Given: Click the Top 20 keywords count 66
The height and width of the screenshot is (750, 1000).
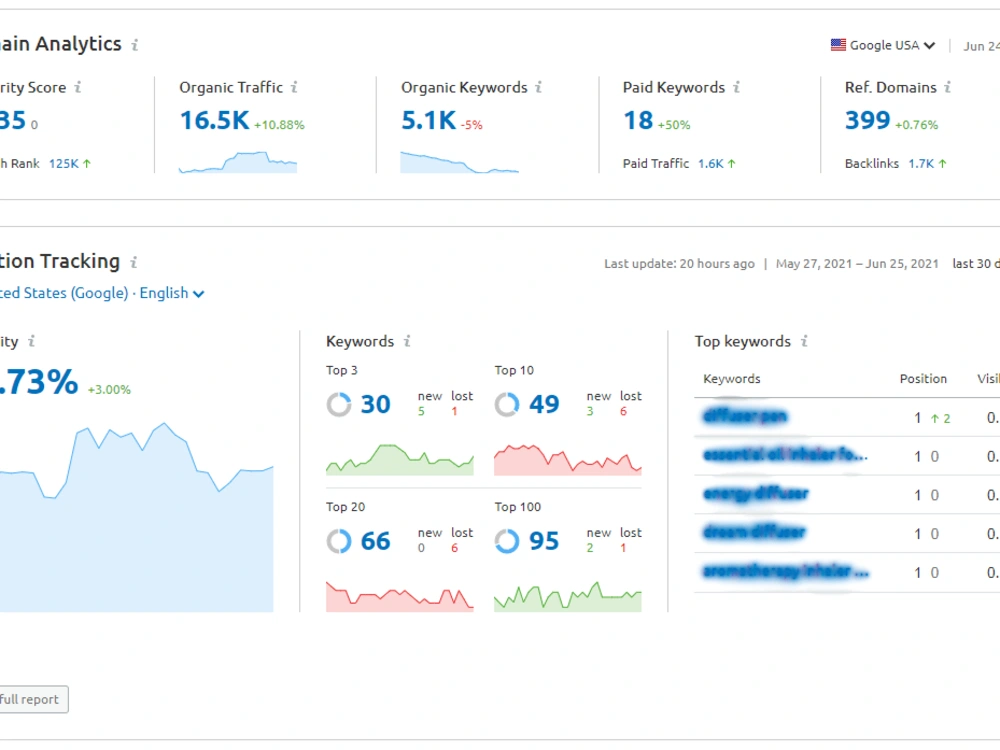Looking at the screenshot, I should point(376,541).
